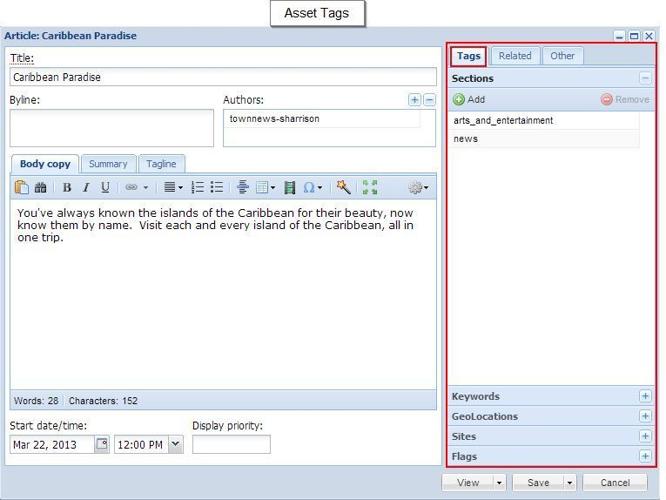Insert a numbered list
The image size is (666, 500).
click(198, 187)
